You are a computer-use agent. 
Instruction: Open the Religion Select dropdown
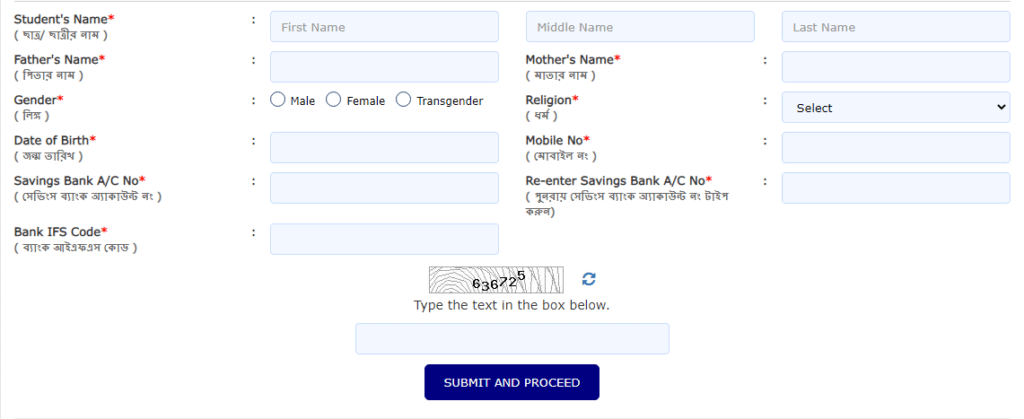coord(896,108)
